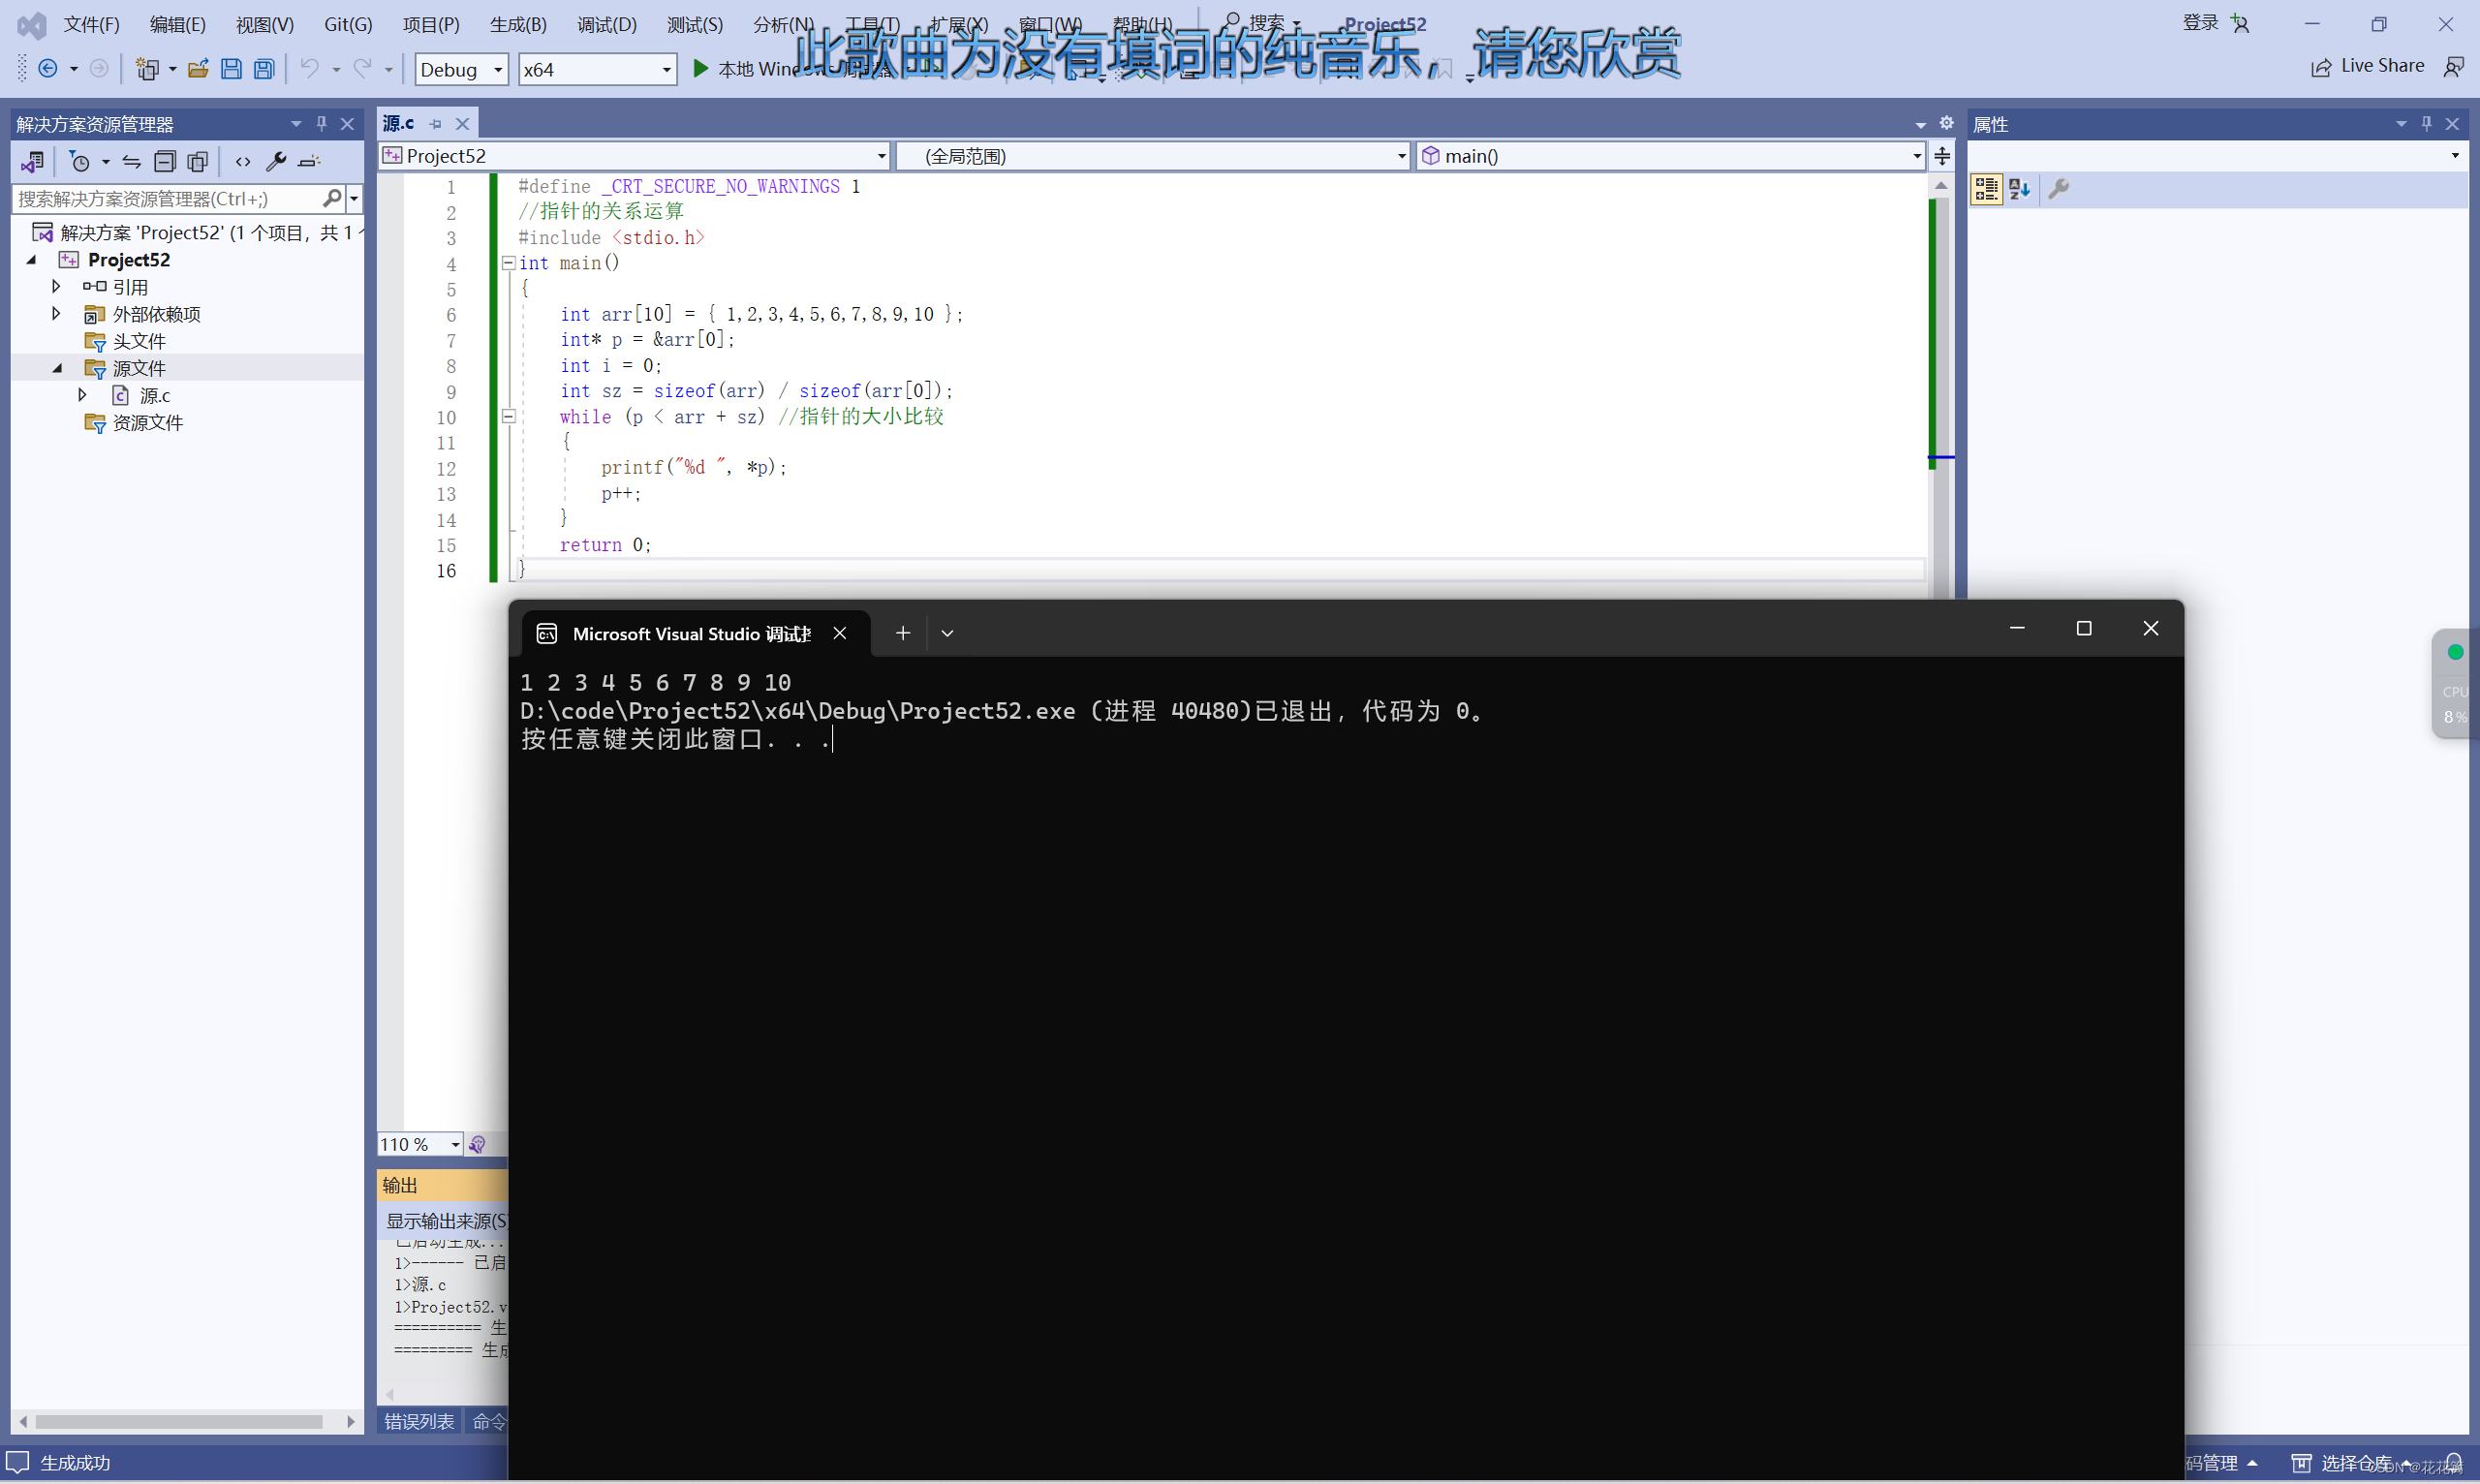Toggle auto-hide pin on Solution Explorer panel
Image resolution: width=2480 pixels, height=1484 pixels.
[321, 123]
